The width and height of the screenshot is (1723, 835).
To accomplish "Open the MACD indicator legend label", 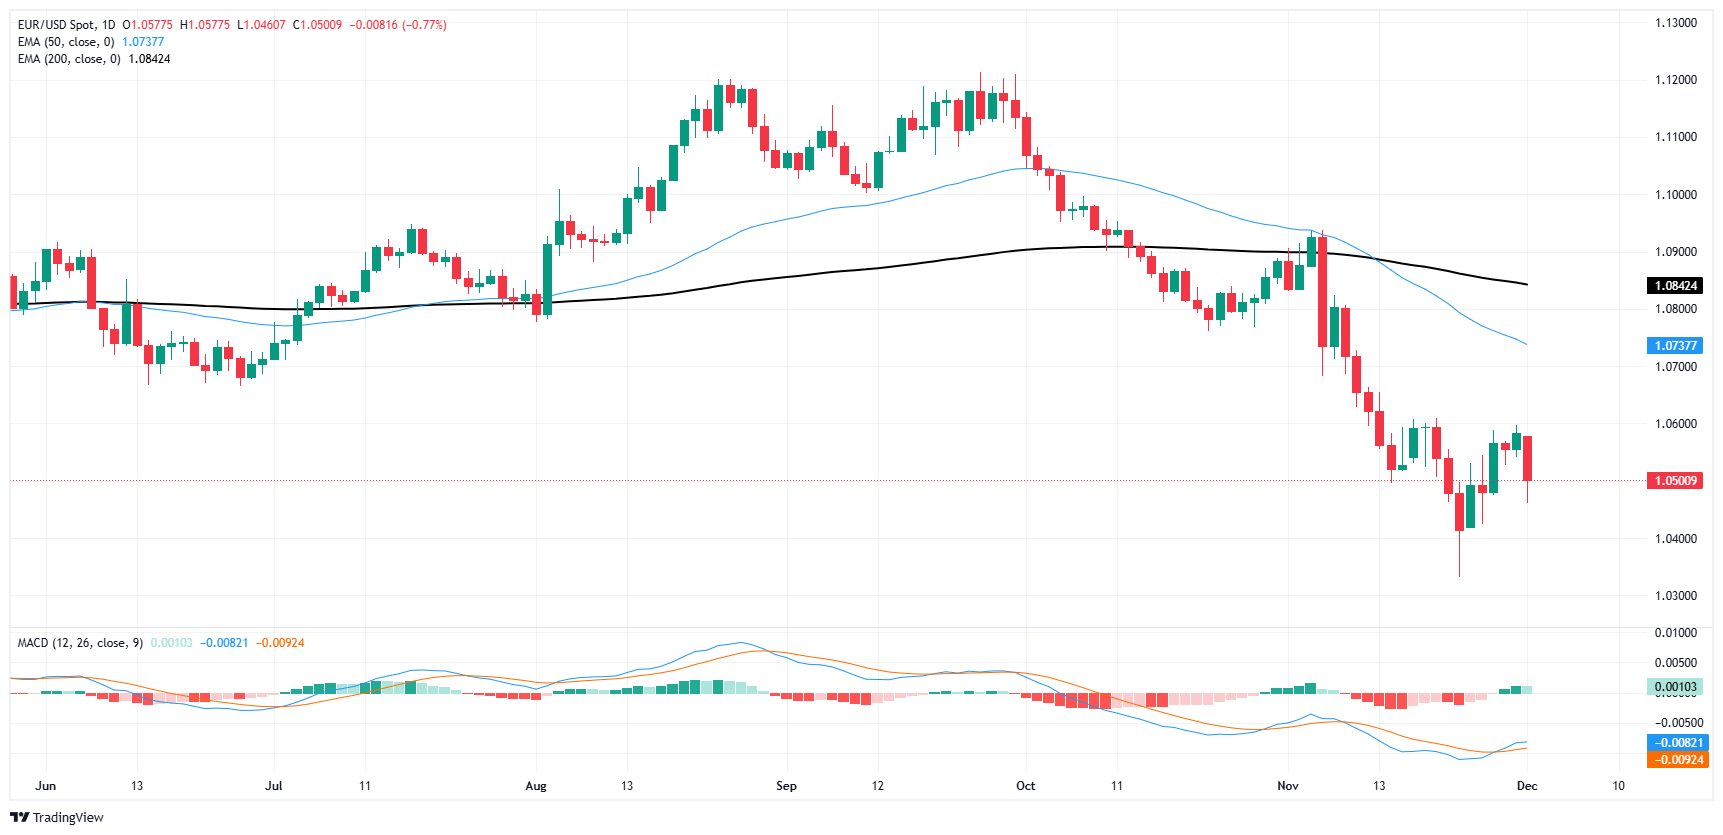I will (x=80, y=643).
